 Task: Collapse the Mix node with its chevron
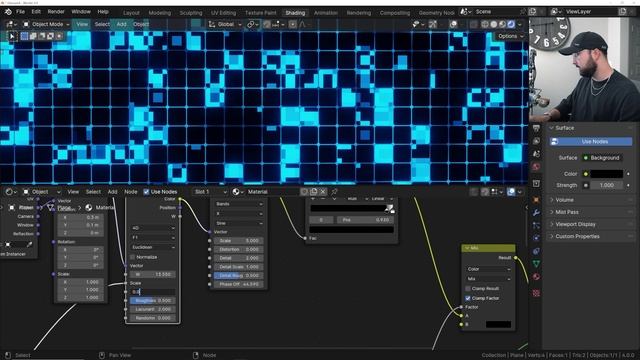point(467,248)
